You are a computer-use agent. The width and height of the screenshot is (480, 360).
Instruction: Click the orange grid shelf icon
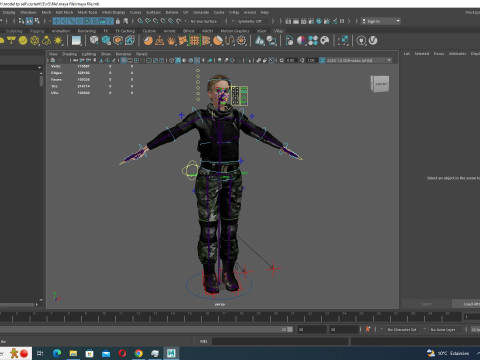(x=194, y=41)
